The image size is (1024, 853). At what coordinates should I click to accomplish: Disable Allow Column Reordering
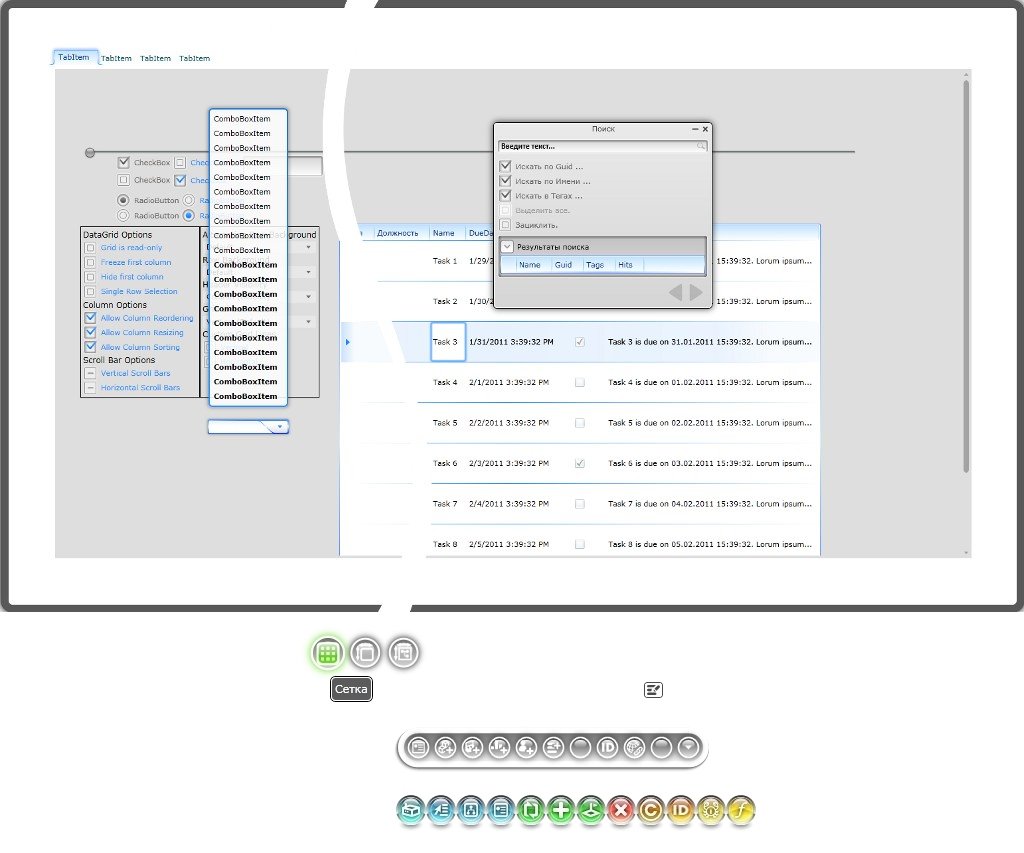point(90,318)
